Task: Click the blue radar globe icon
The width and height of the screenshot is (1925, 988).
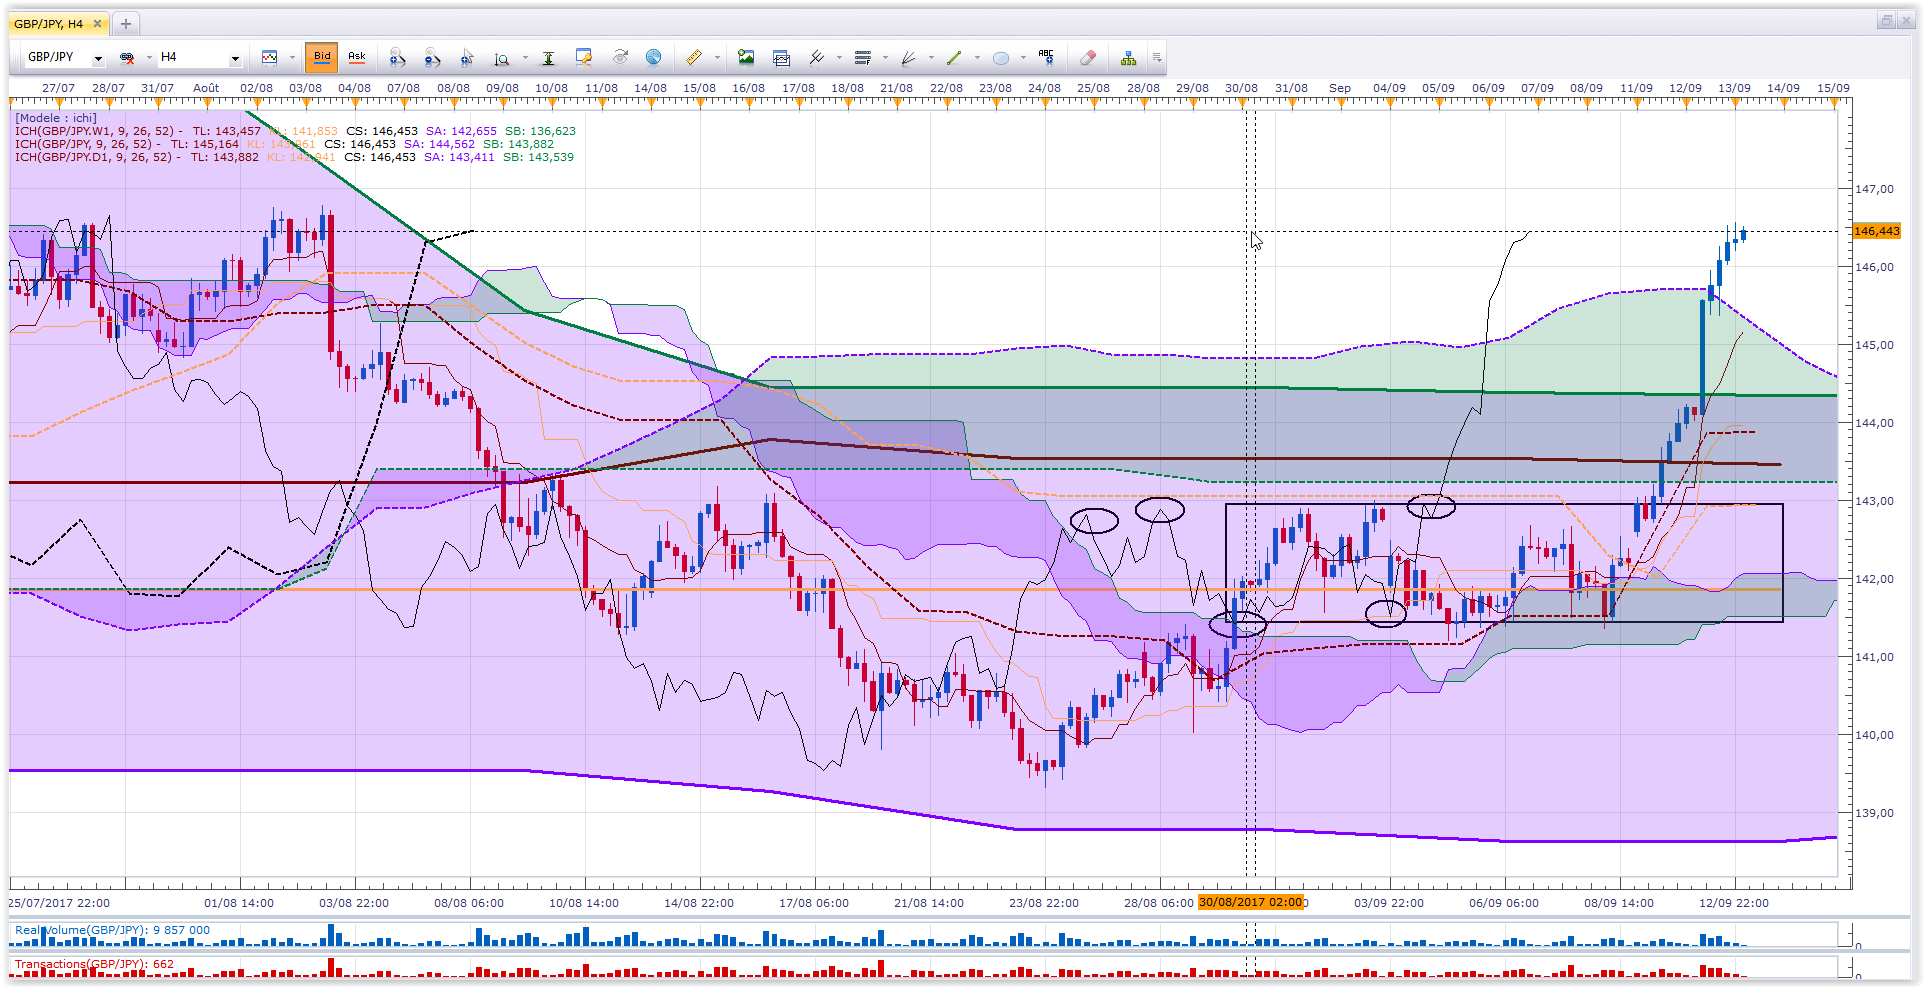Action: pos(654,58)
